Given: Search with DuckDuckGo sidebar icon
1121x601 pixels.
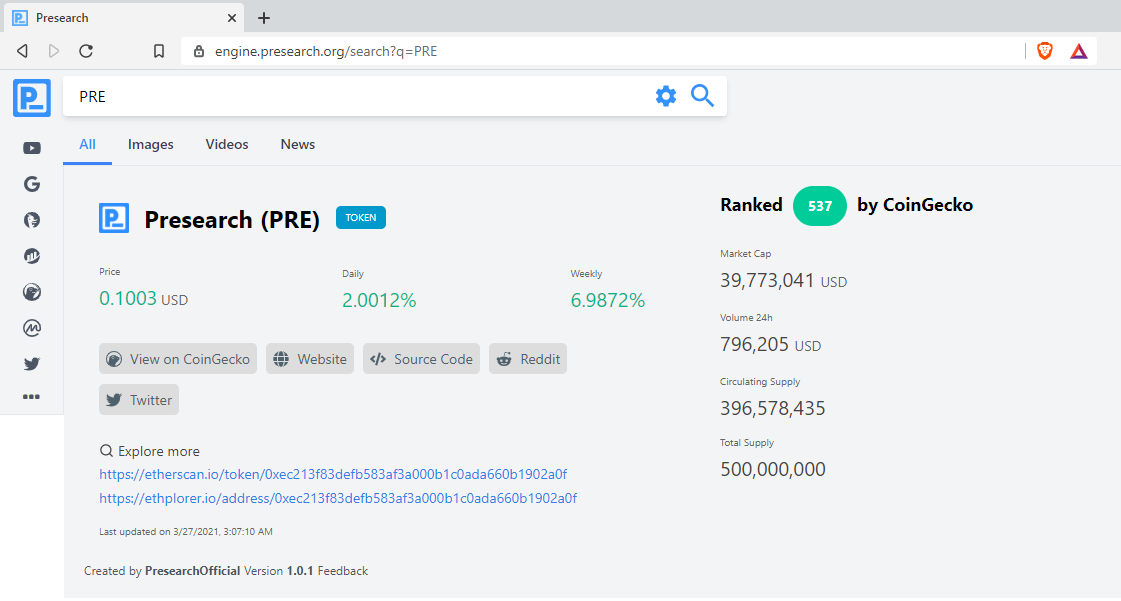Looking at the screenshot, I should click(x=31, y=220).
